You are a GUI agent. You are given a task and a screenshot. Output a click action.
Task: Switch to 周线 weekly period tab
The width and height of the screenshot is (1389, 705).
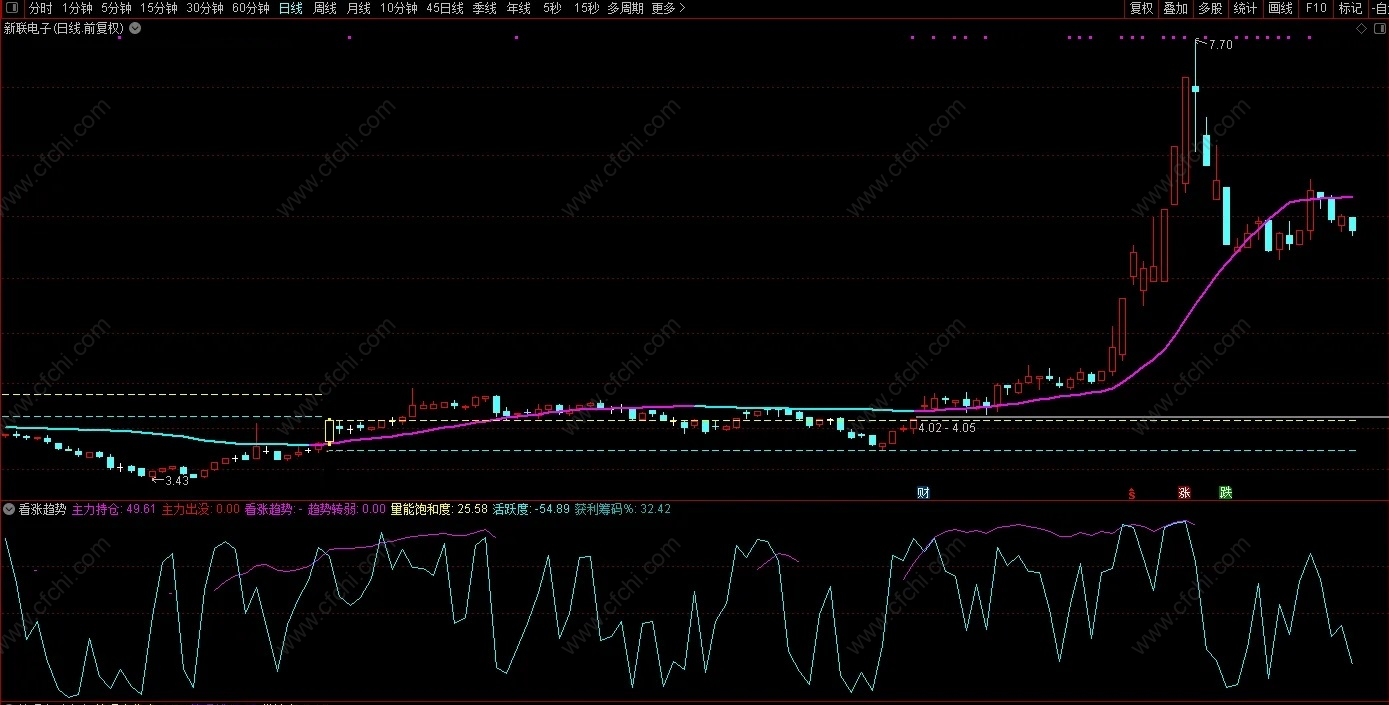(x=325, y=8)
